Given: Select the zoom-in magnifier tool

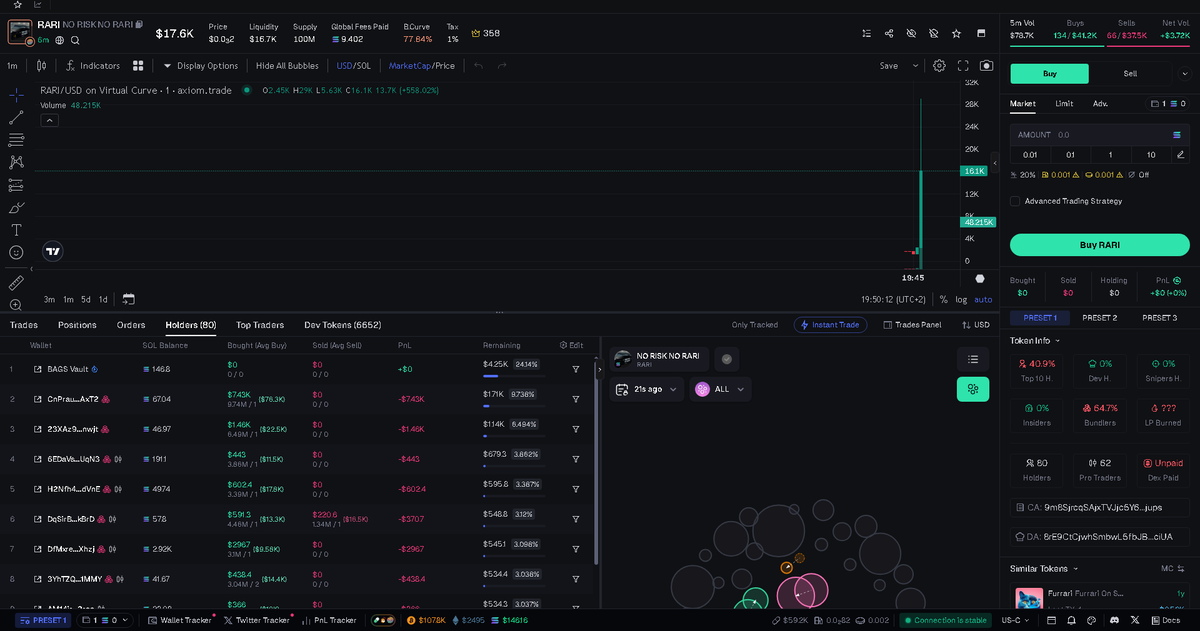Looking at the screenshot, I should (16, 305).
